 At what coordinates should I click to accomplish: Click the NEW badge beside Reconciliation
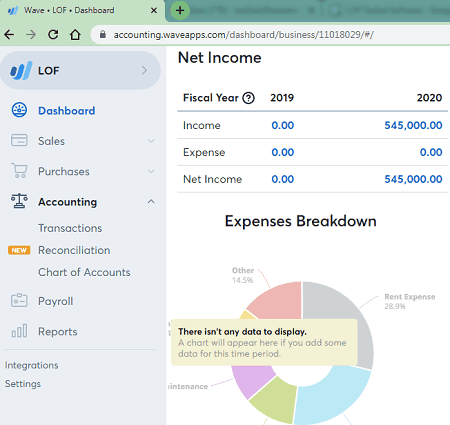pos(19,250)
